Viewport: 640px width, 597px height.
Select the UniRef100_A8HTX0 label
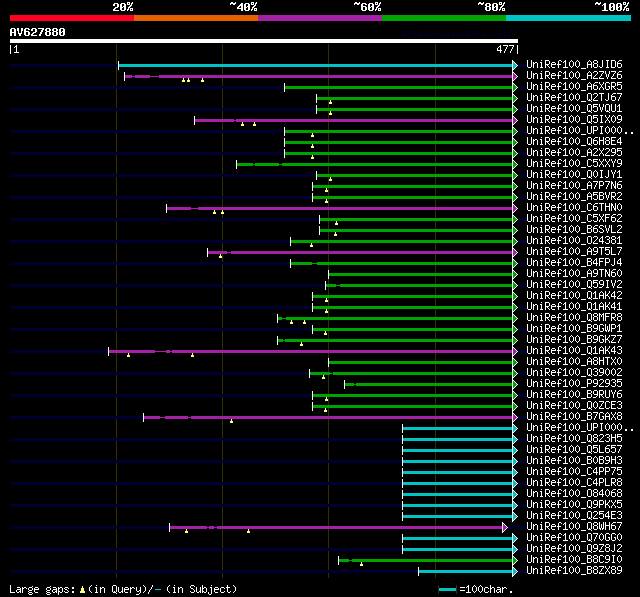coord(574,362)
